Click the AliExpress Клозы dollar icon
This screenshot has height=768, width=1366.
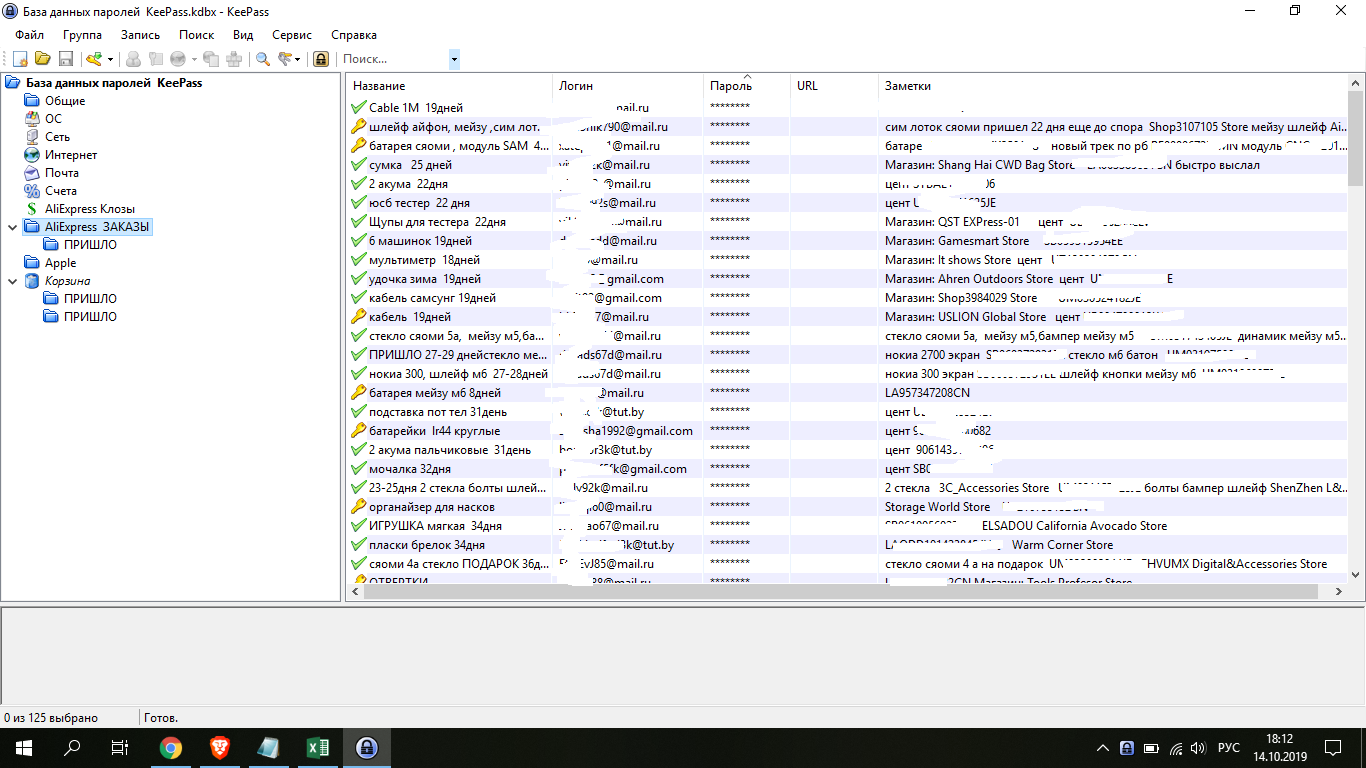32,209
